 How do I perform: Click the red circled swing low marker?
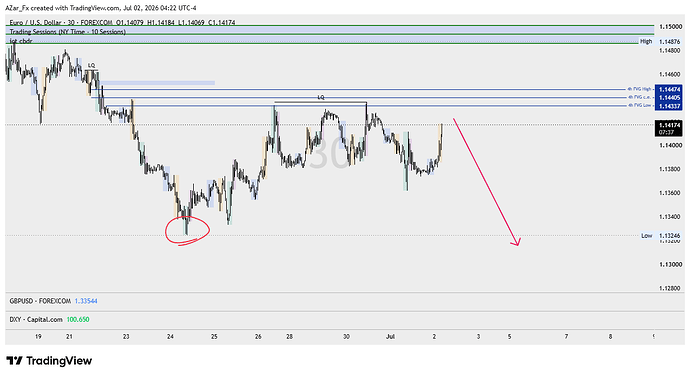coord(187,231)
